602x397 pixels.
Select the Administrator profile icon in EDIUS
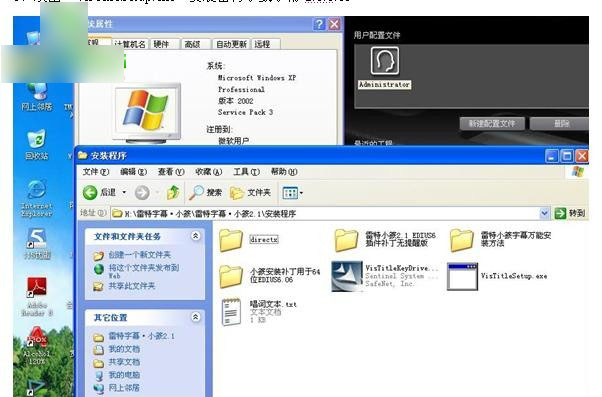[x=385, y=61]
